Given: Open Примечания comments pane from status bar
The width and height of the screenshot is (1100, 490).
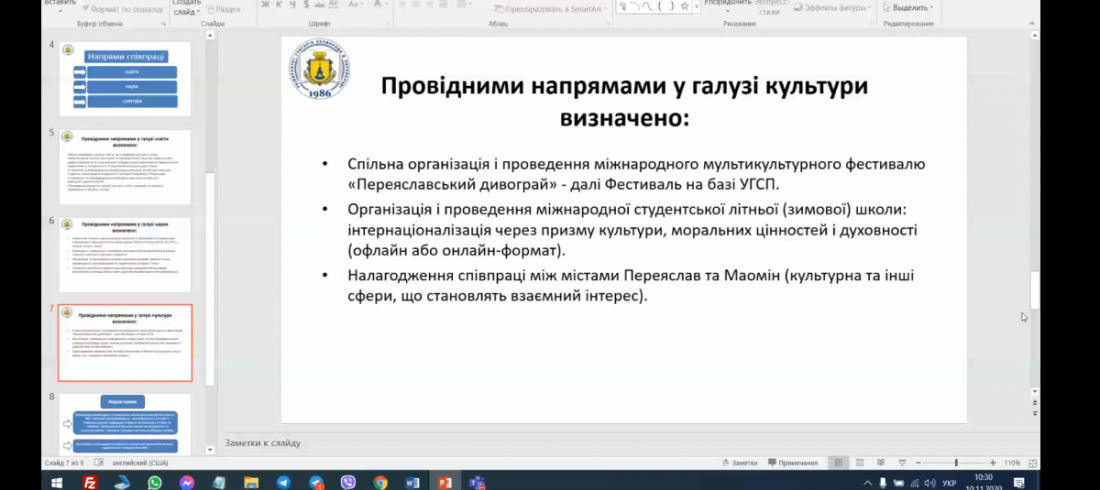Looking at the screenshot, I should (x=793, y=463).
